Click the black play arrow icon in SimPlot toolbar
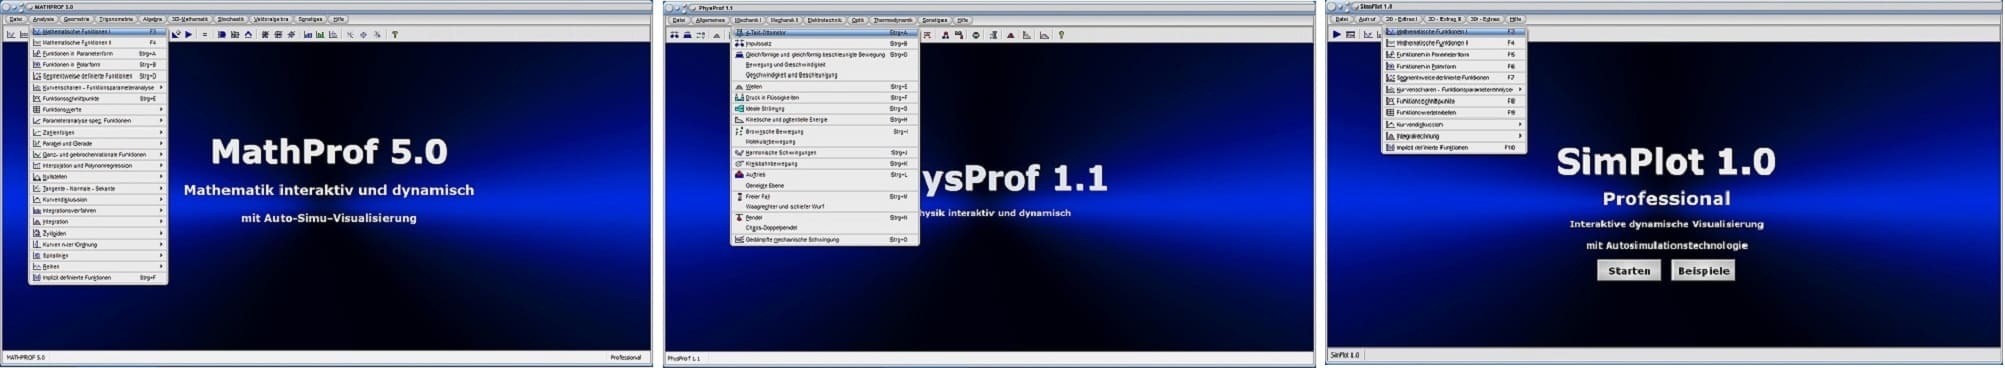 click(x=1337, y=35)
